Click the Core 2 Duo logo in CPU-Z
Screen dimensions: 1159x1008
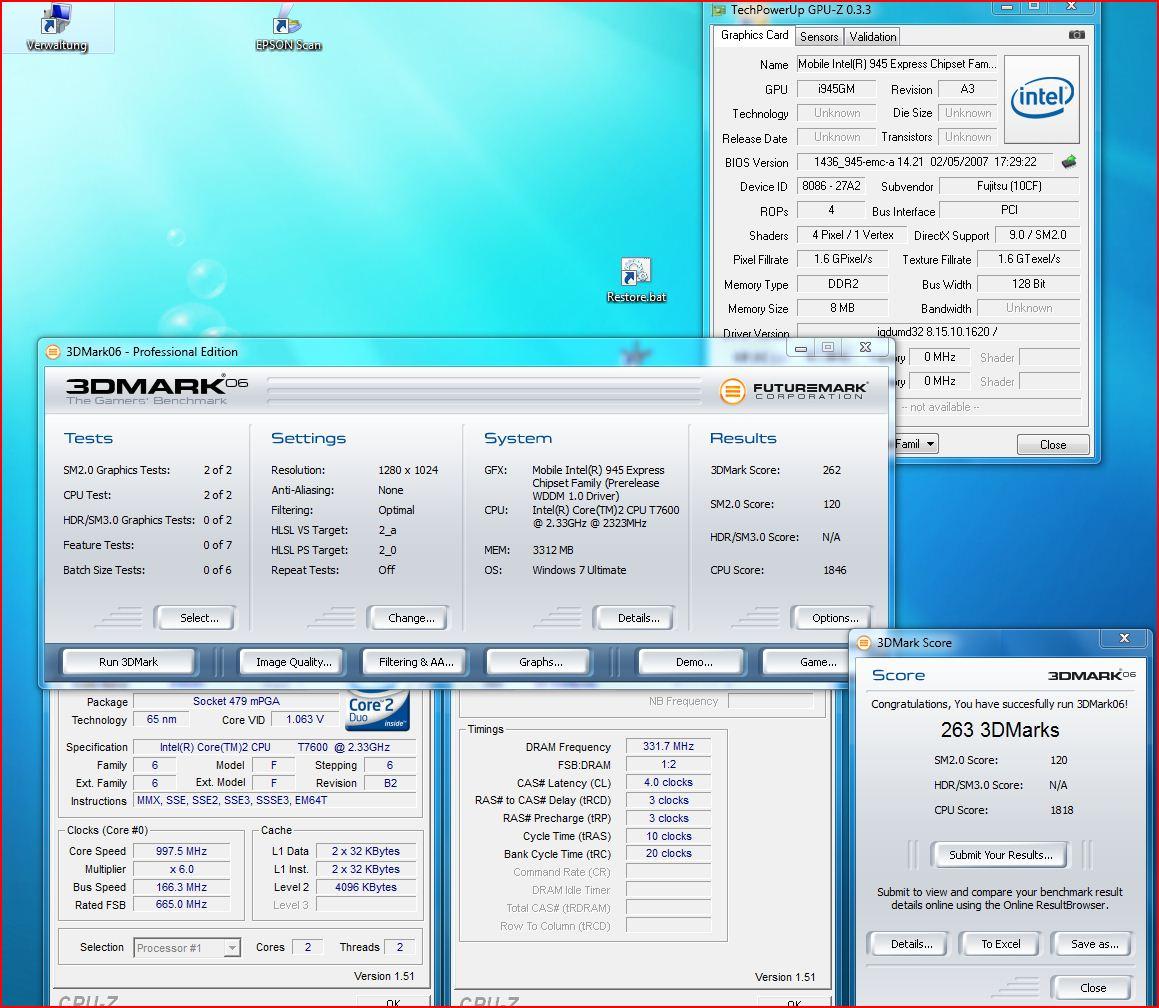377,711
